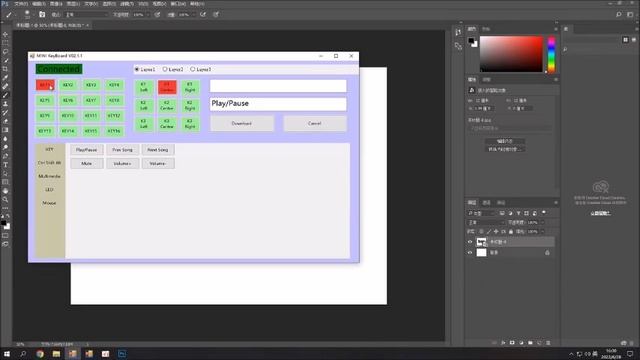
Task: Open the layer filter kind dropdown
Action: click(482, 213)
